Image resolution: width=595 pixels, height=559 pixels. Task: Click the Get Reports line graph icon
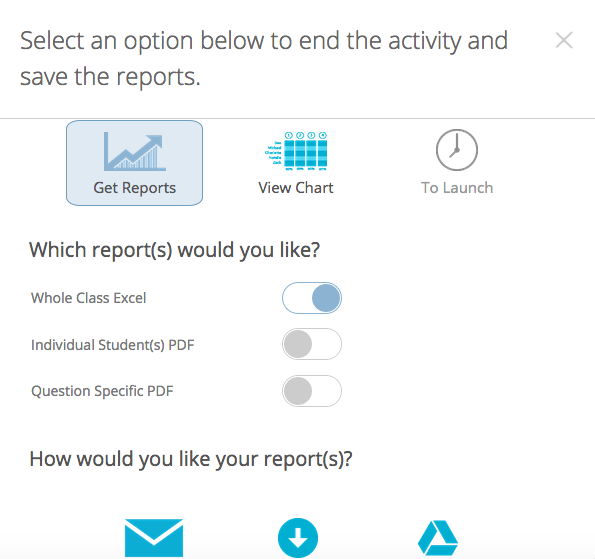tap(135, 151)
